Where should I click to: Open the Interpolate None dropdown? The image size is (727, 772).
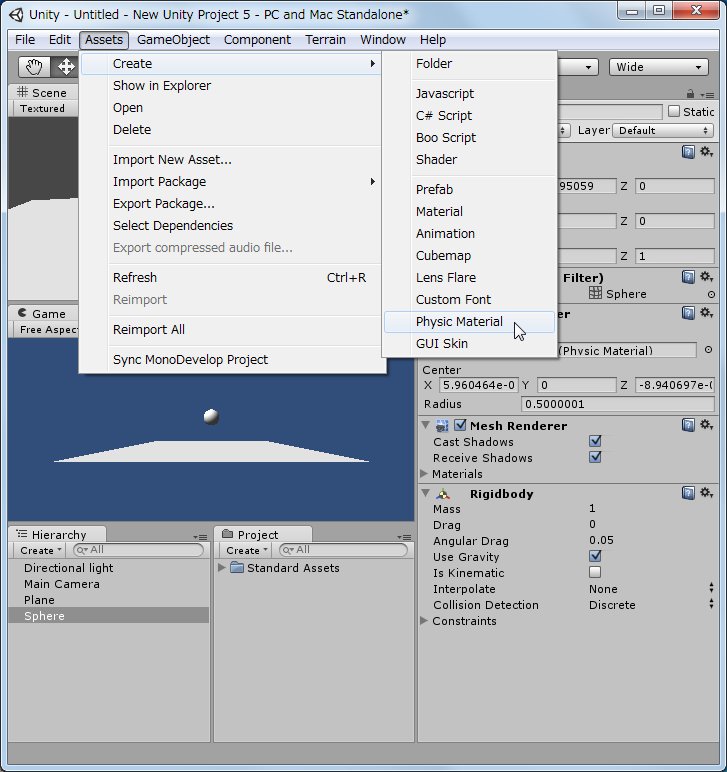[651, 589]
